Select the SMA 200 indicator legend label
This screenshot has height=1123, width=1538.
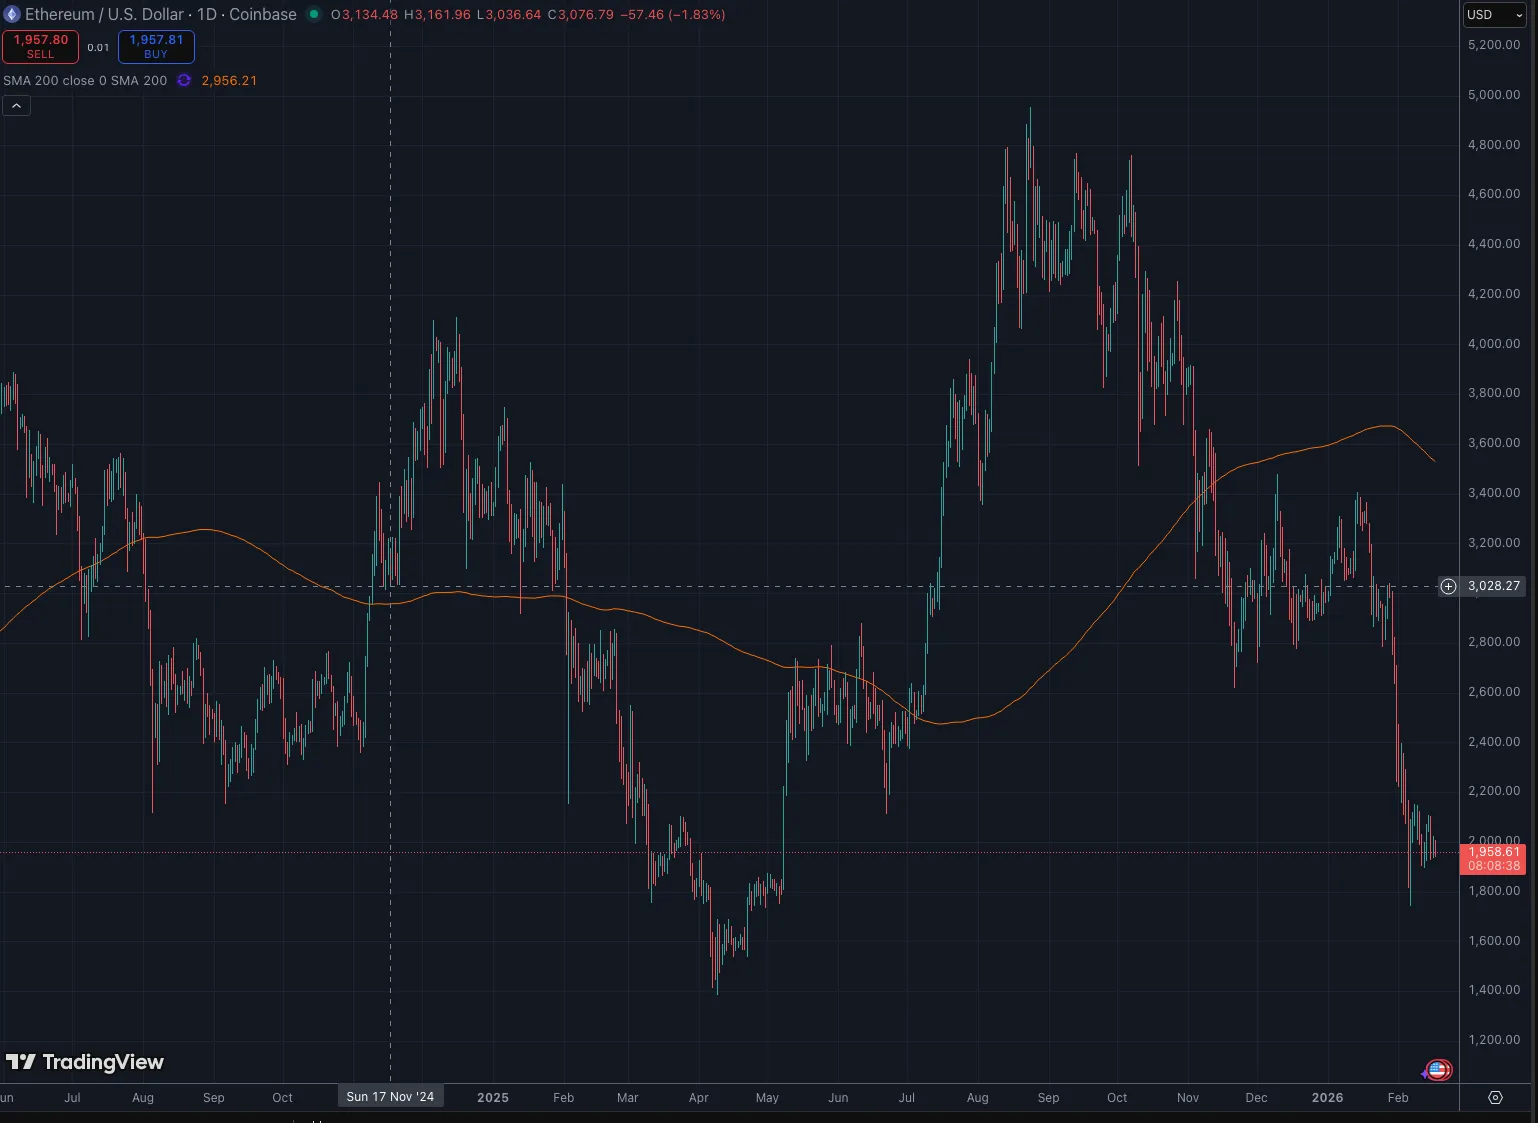(85, 80)
